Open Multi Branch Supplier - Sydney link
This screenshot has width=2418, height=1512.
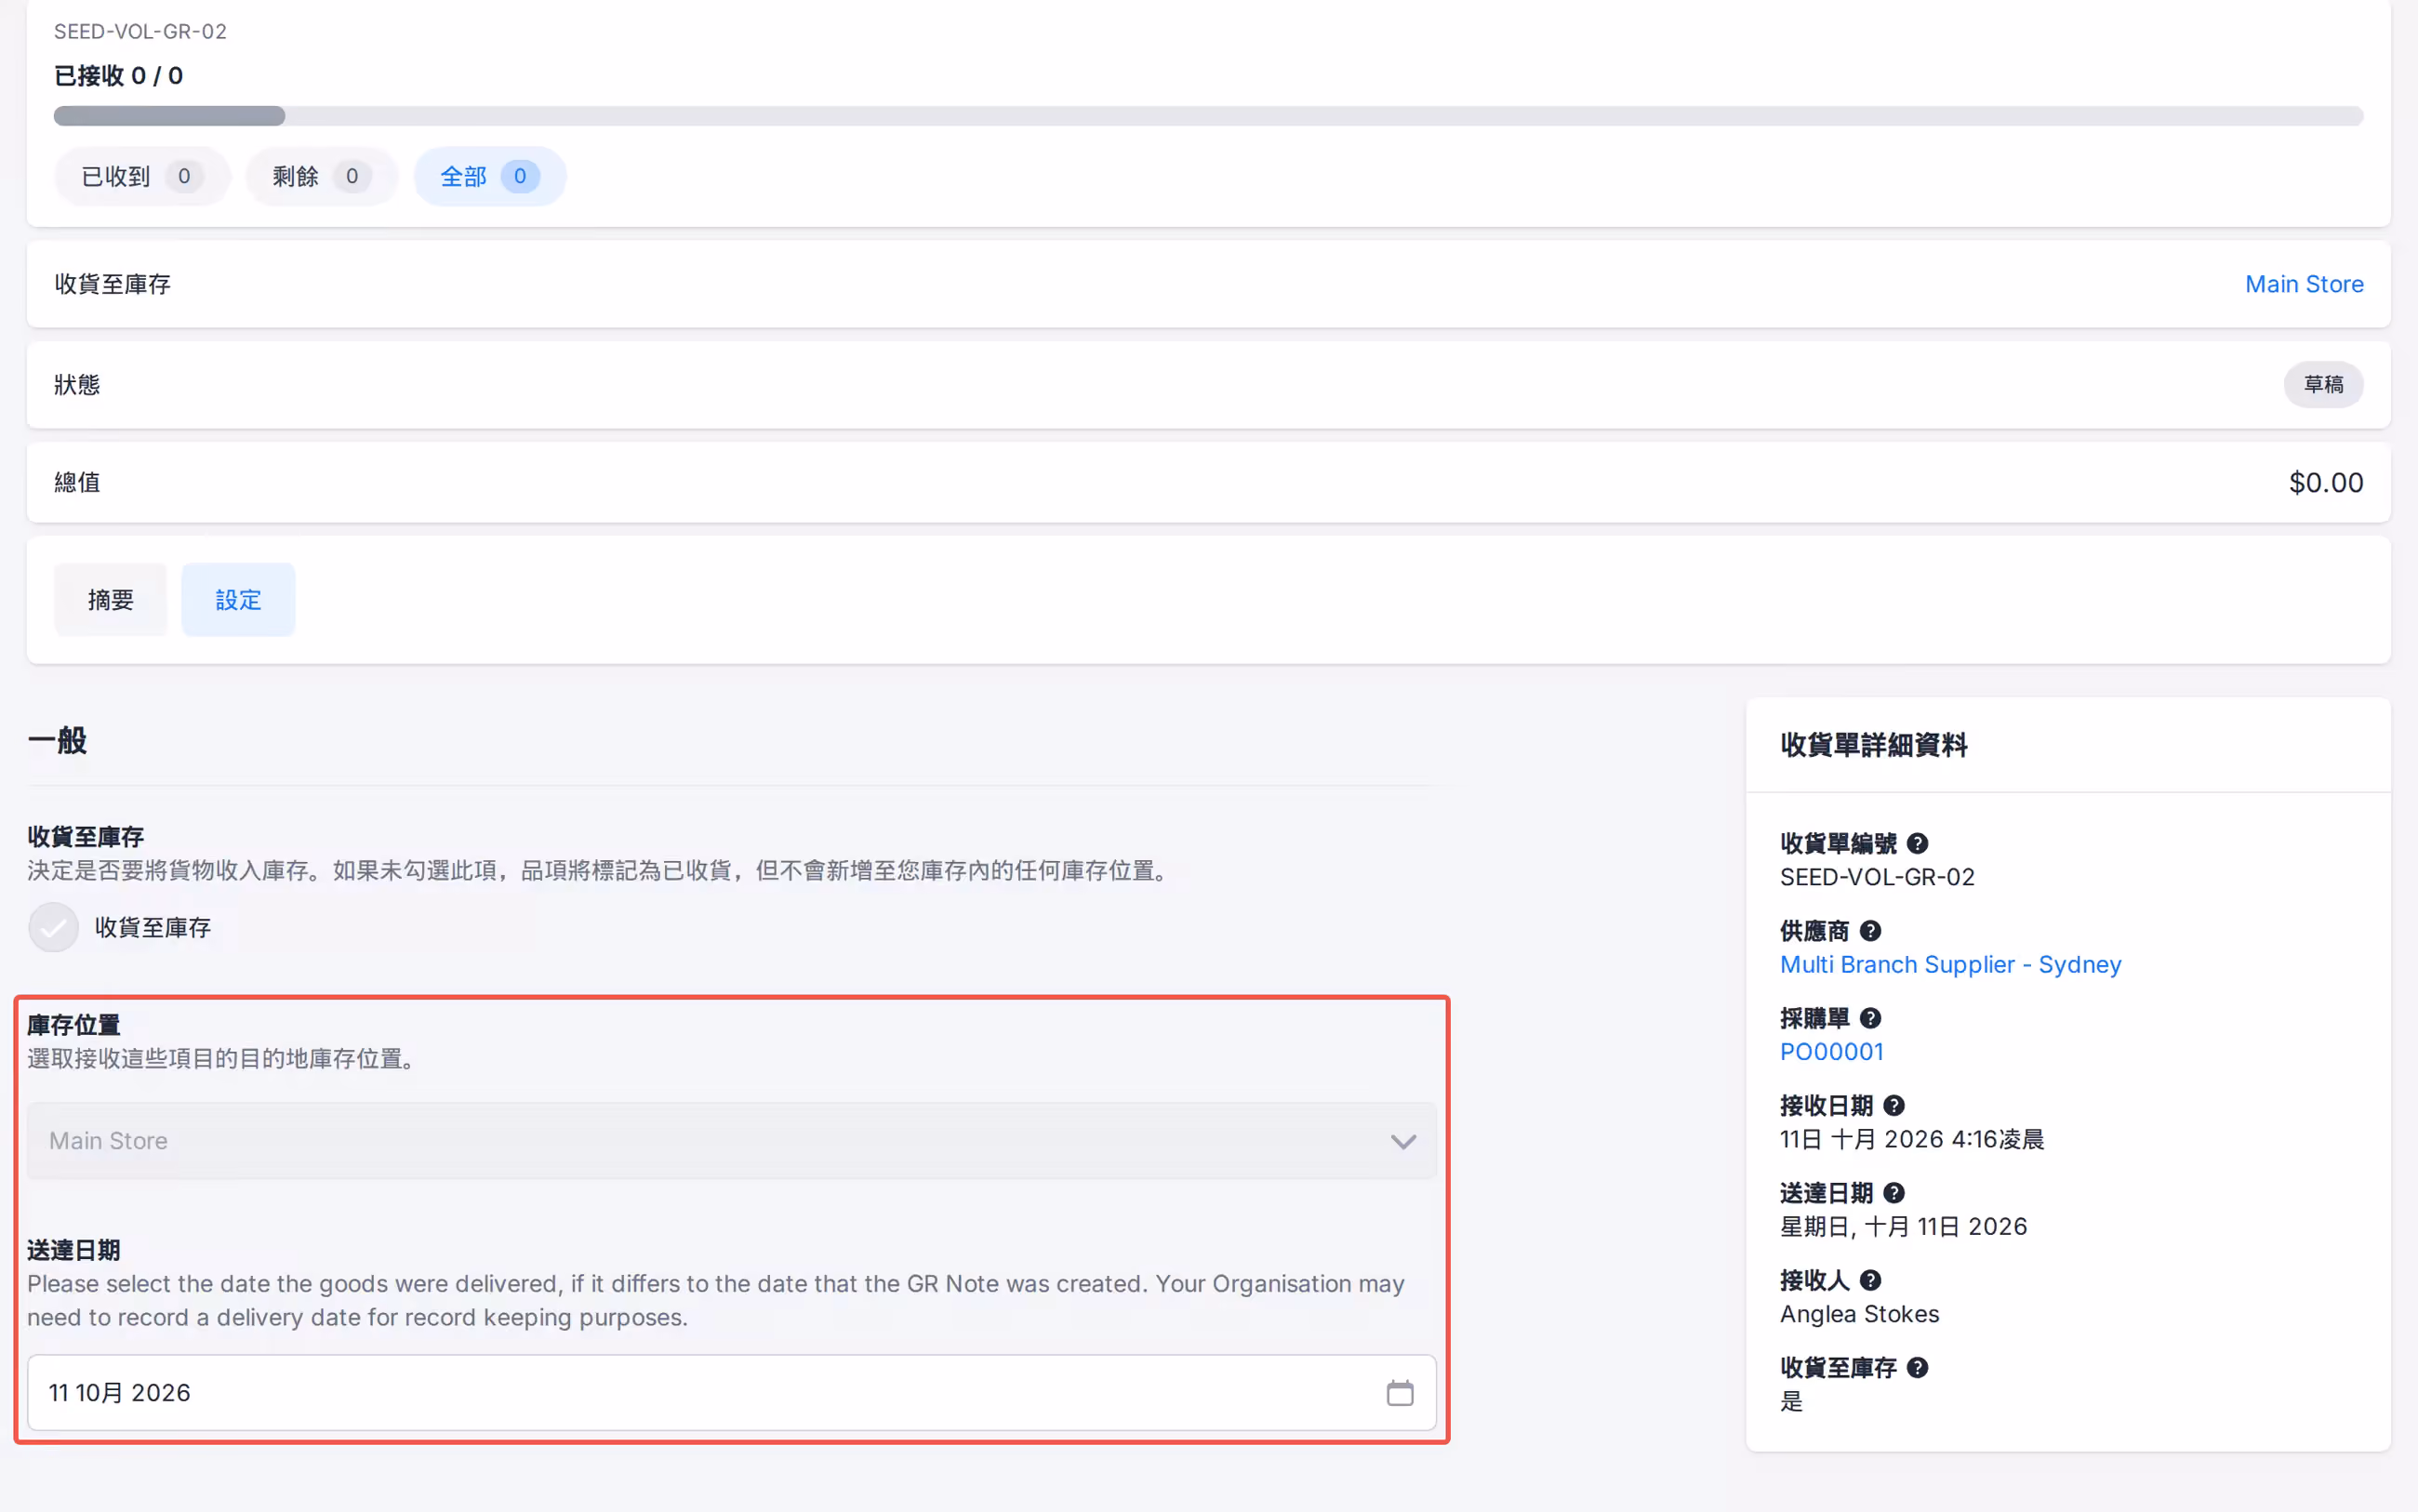click(1950, 964)
